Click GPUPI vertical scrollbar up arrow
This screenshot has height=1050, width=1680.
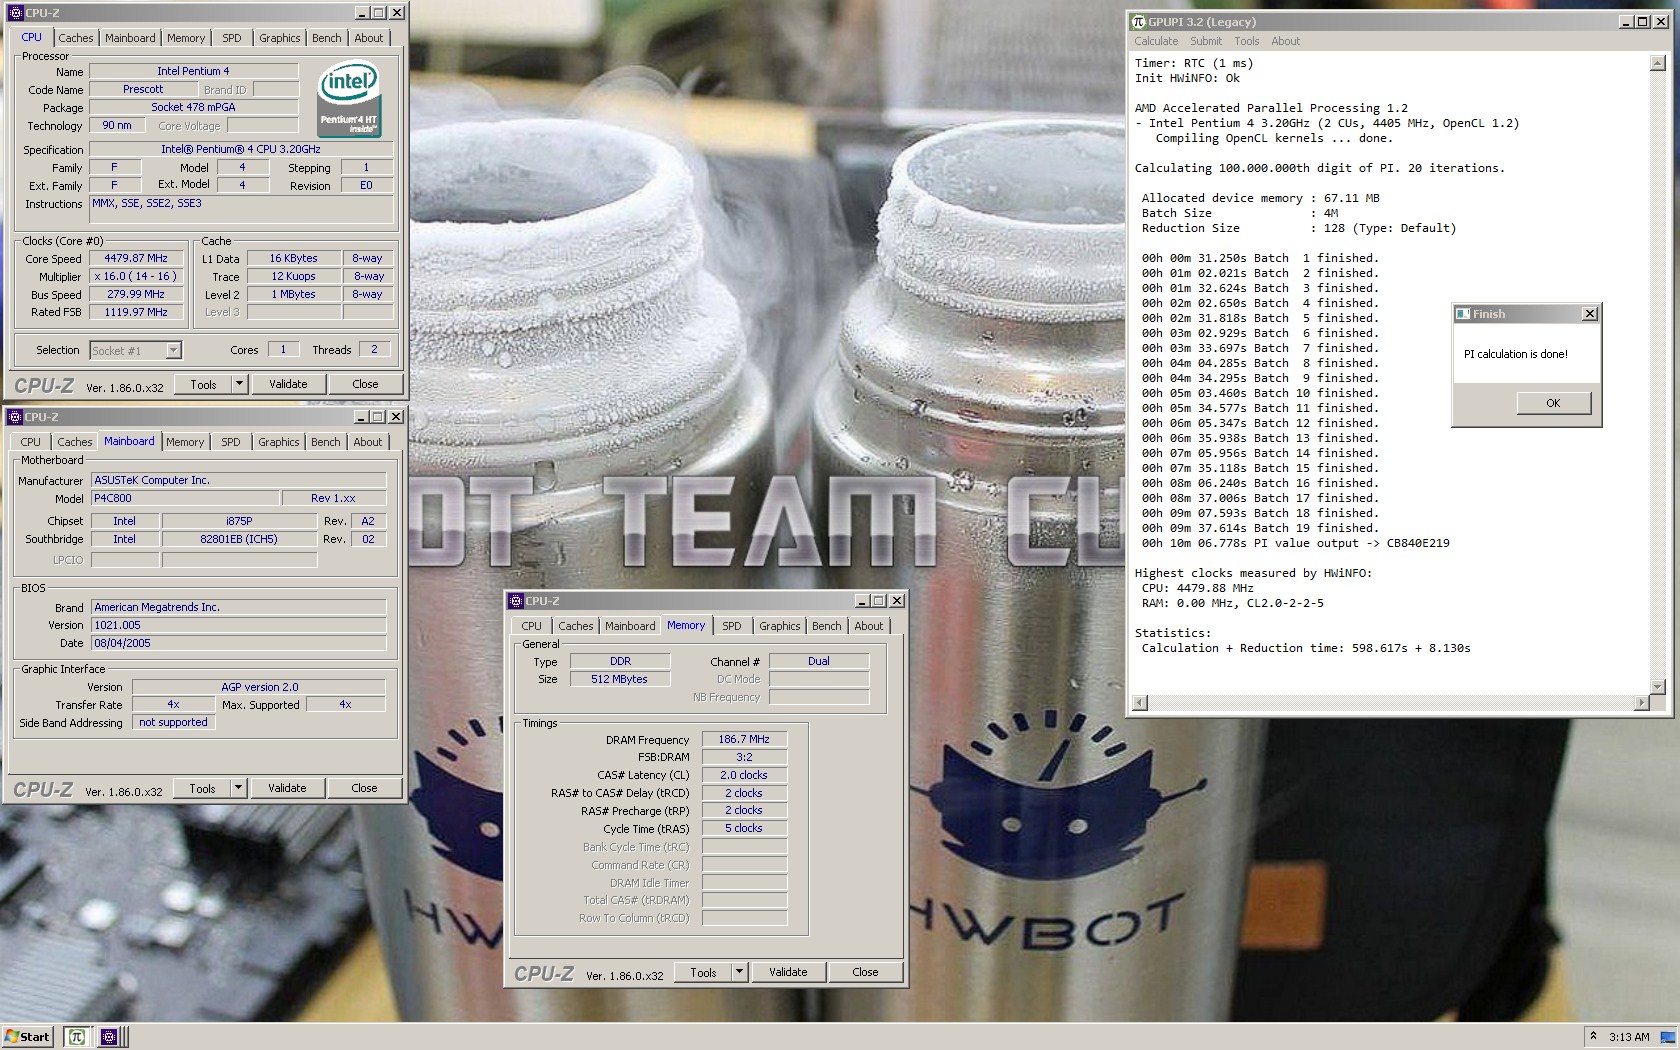click(1657, 63)
